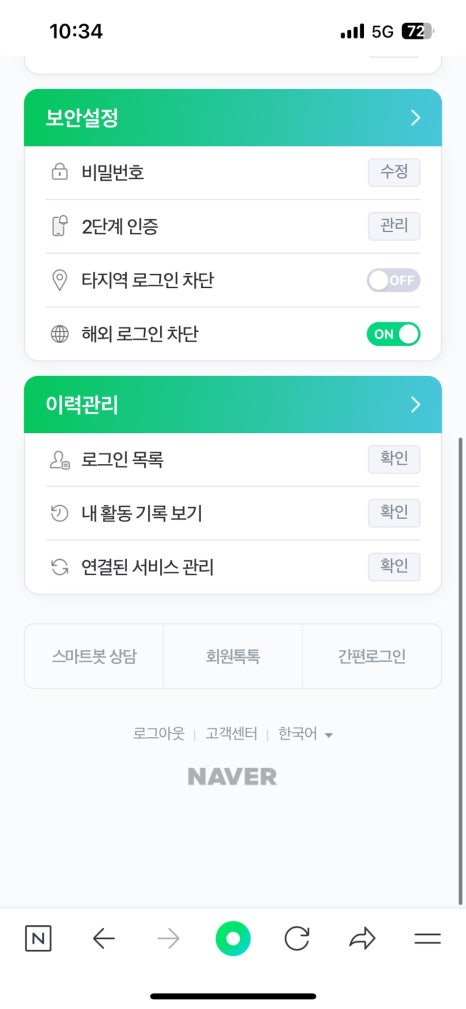The width and height of the screenshot is (466, 1009).
Task: Open the 회원톡톡 tab
Action: [x=232, y=656]
